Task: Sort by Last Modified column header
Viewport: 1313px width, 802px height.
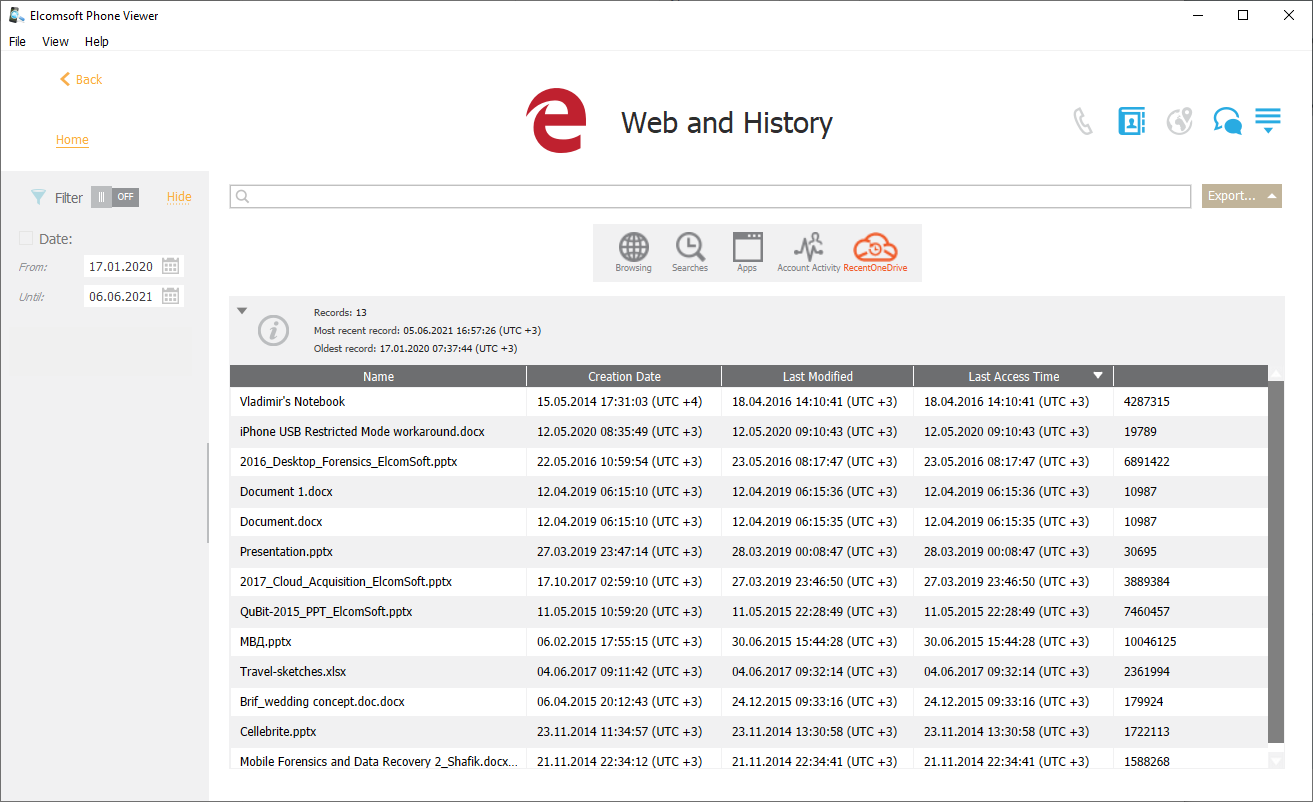Action: point(817,376)
